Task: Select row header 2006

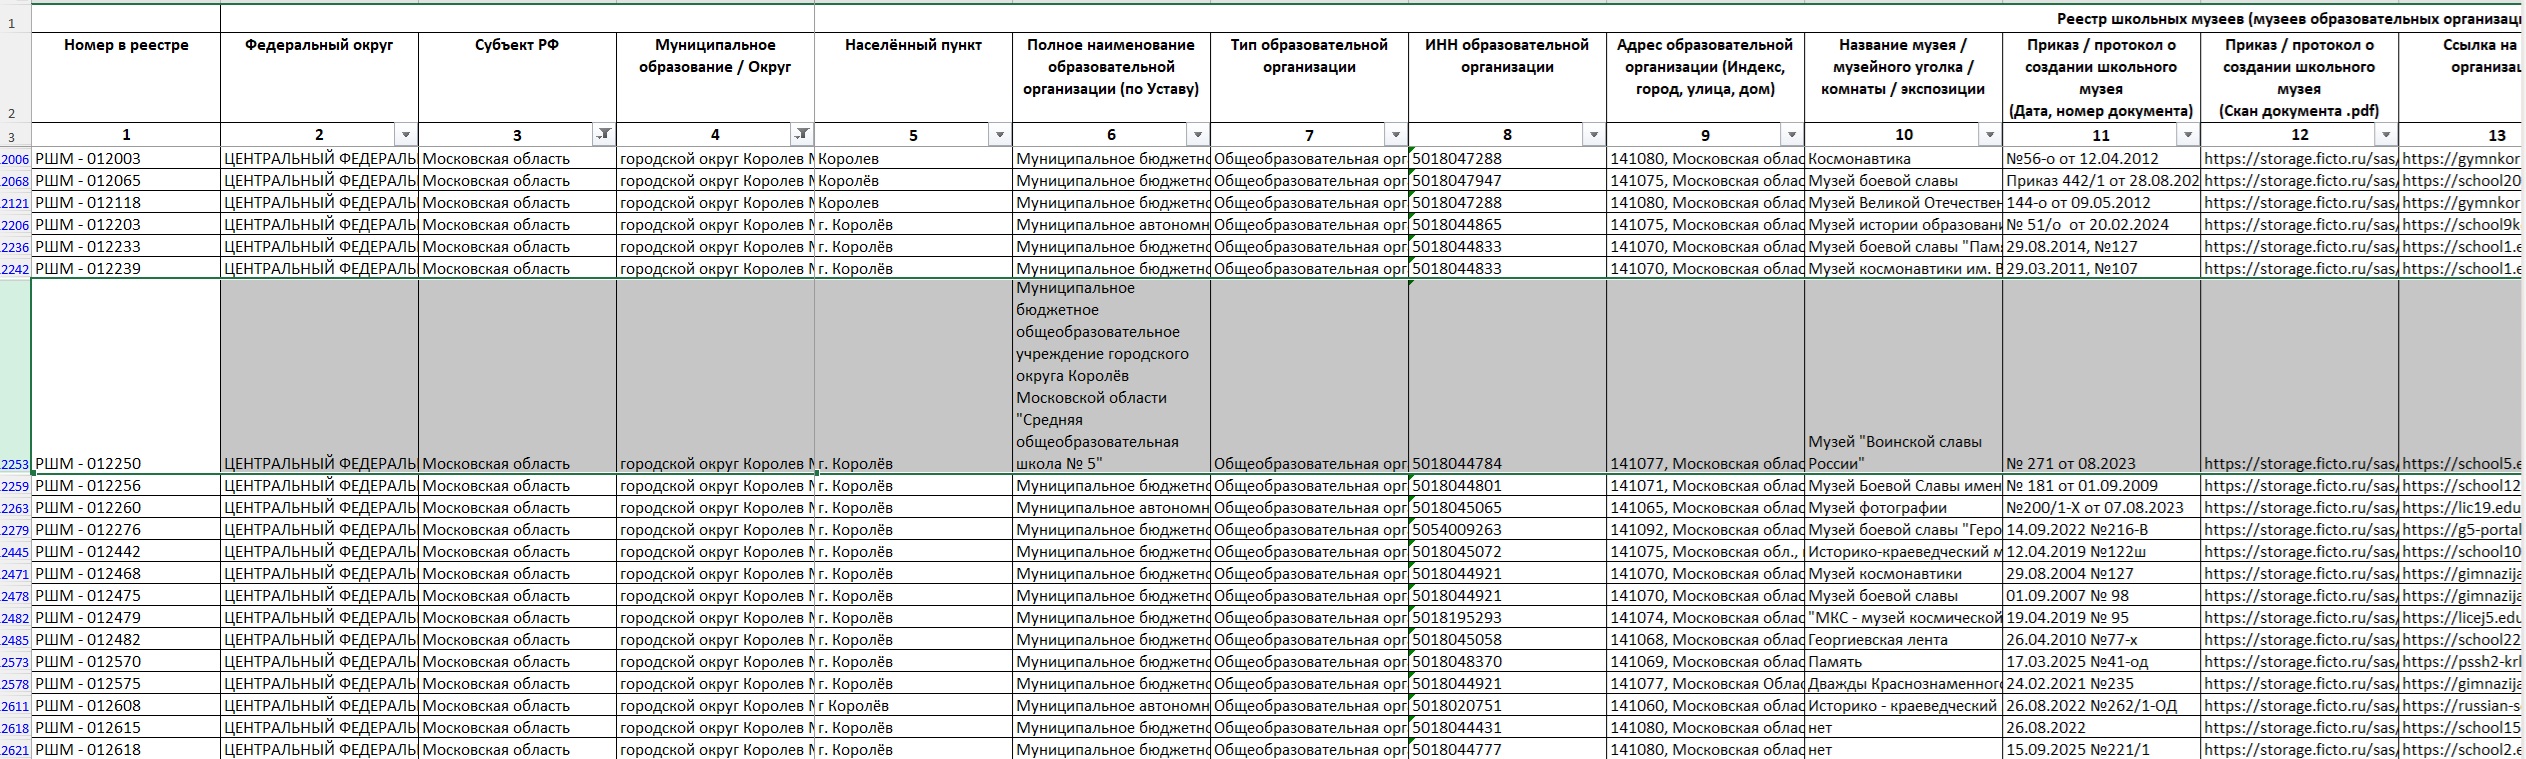Action: 15,159
